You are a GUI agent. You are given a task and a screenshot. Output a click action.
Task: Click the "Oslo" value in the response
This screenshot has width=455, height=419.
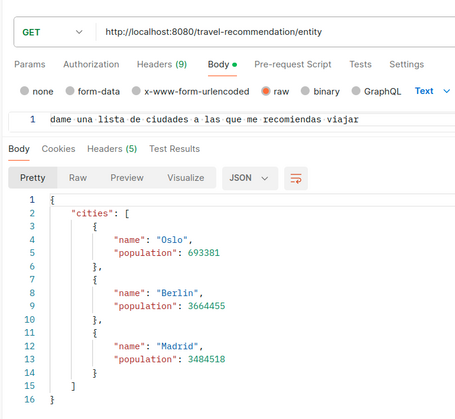[172, 240]
